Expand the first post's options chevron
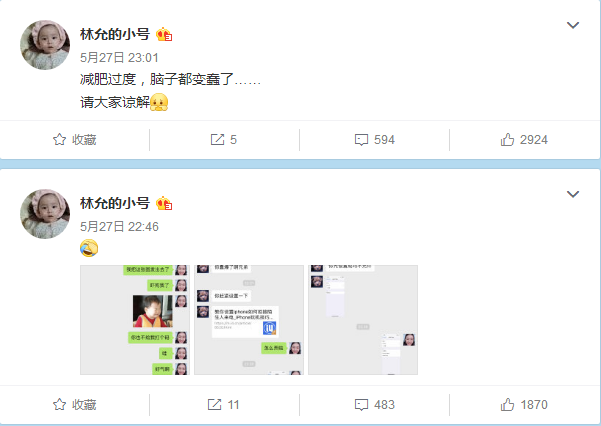The width and height of the screenshot is (601, 426). [573, 25]
